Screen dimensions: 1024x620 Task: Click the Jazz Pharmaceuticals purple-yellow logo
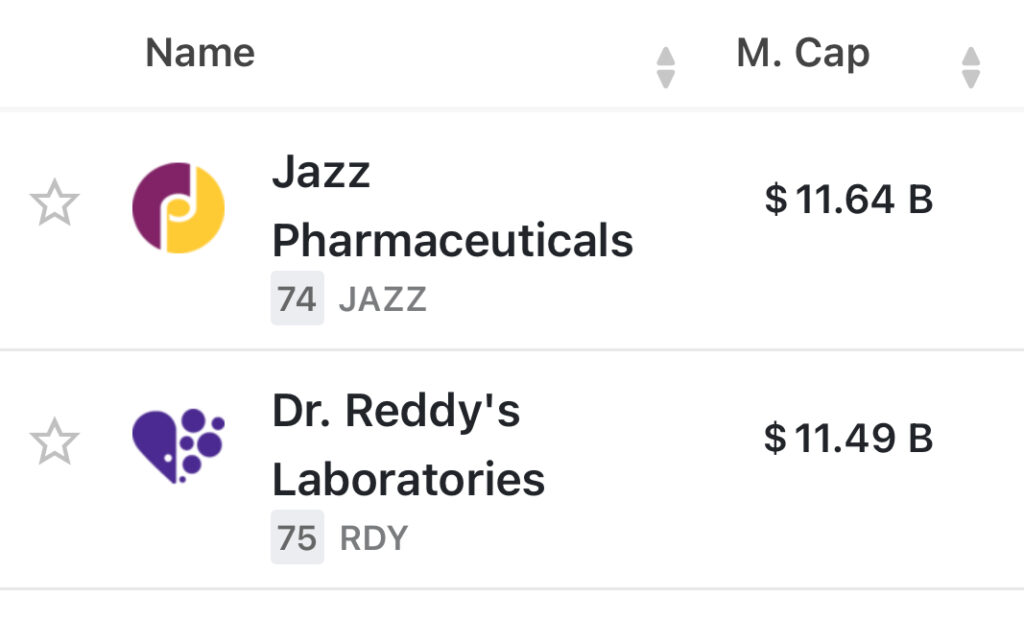coord(178,208)
